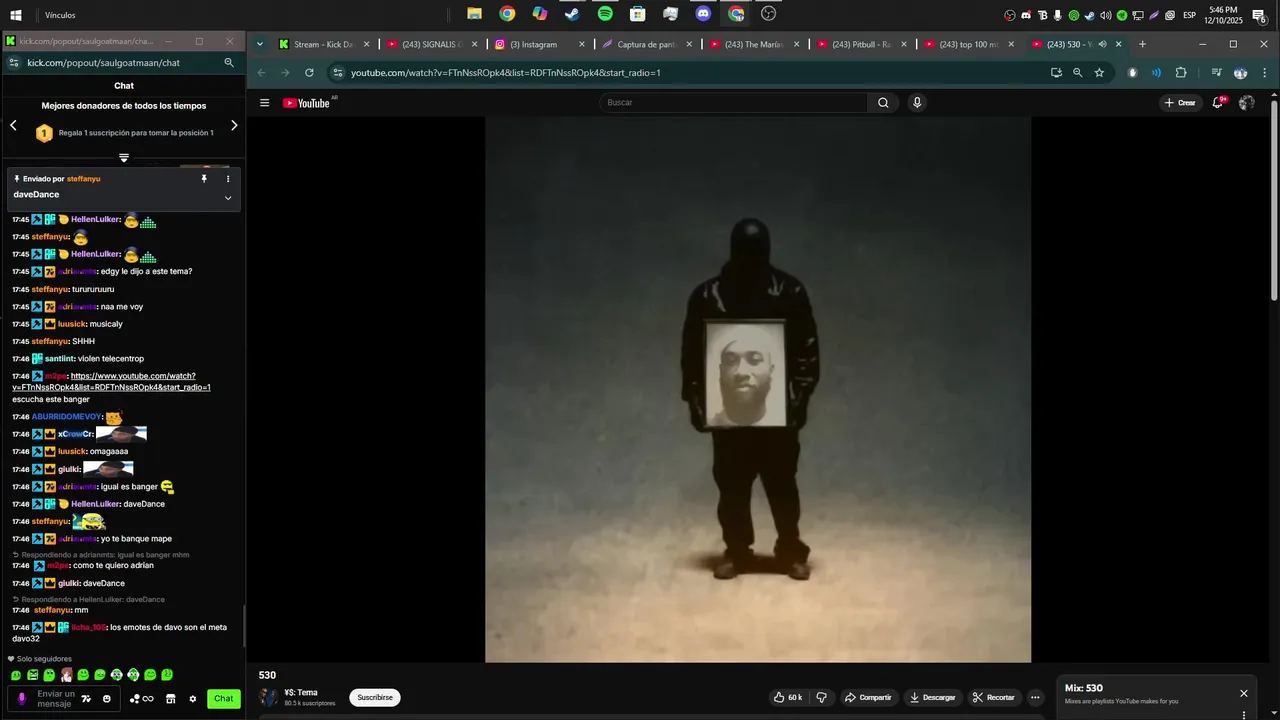Screen dimensions: 1280x720
Task: Show next top donor with right arrow
Action: 234,126
